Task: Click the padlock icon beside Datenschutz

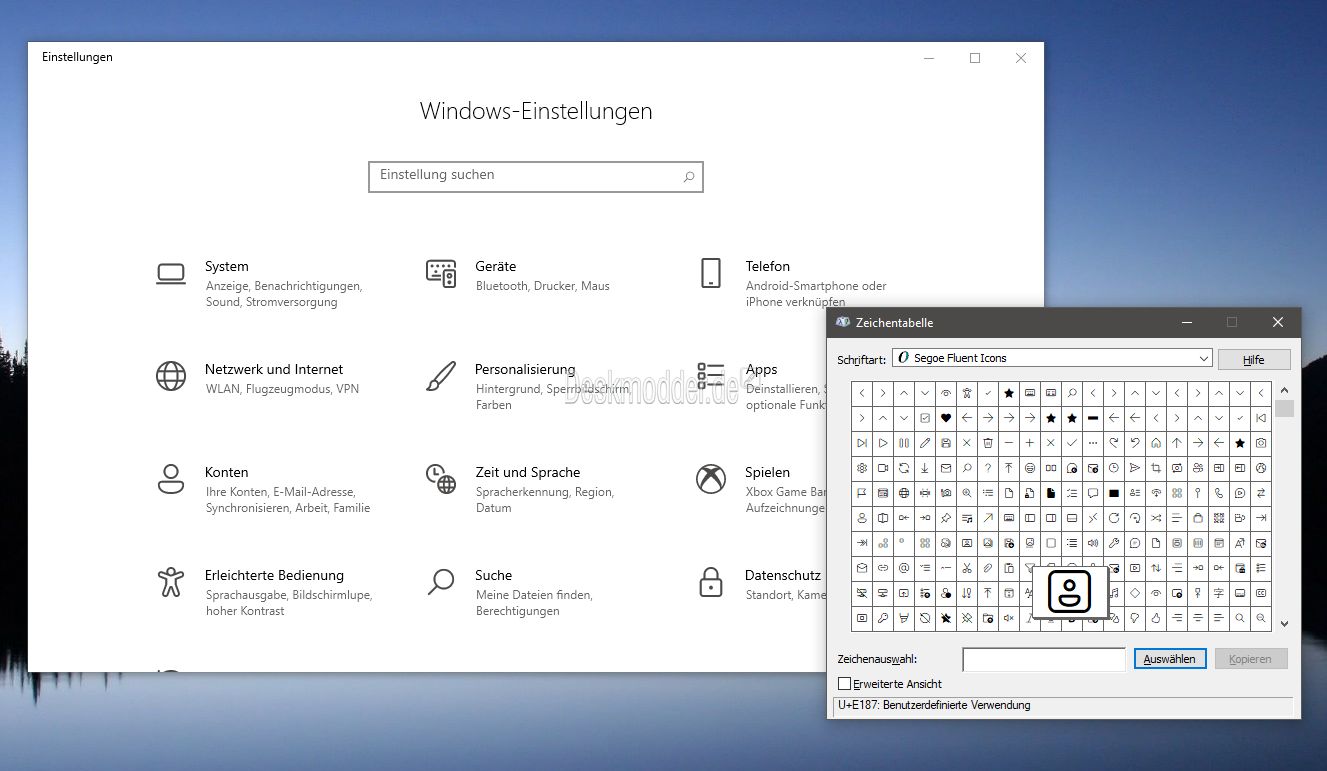Action: coord(711,582)
